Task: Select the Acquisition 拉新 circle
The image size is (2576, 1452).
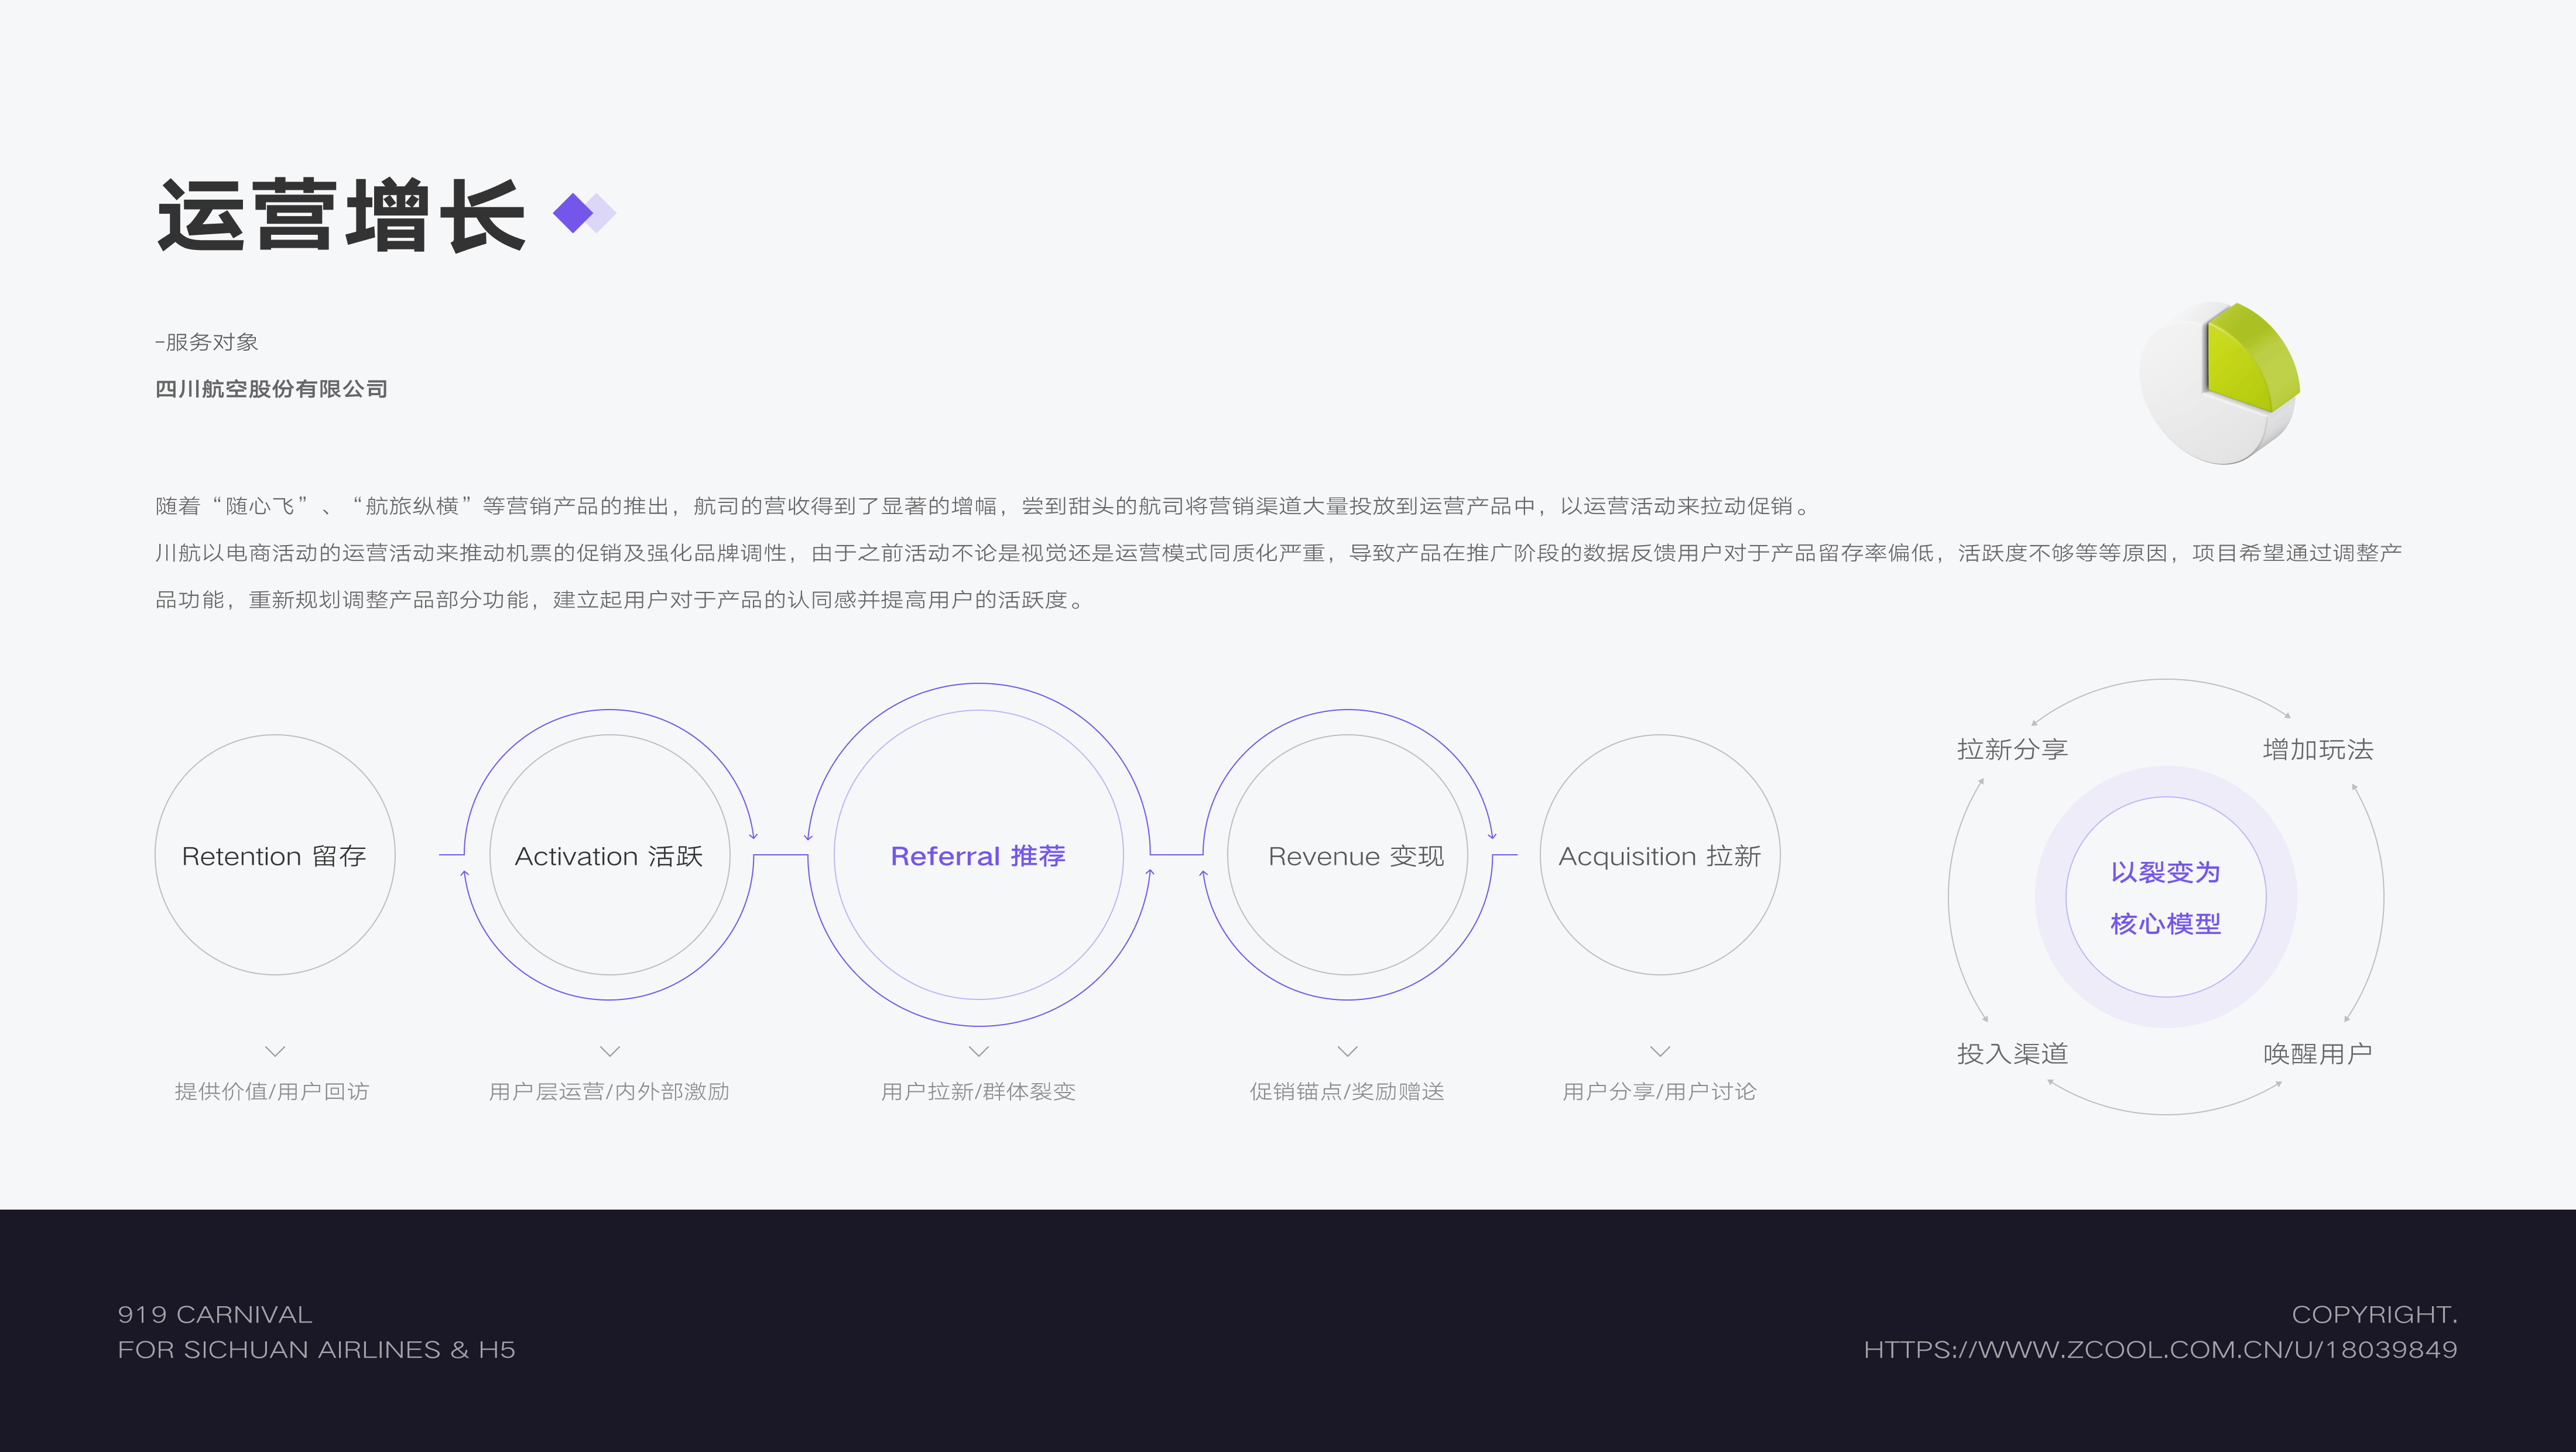Action: pos(1660,855)
